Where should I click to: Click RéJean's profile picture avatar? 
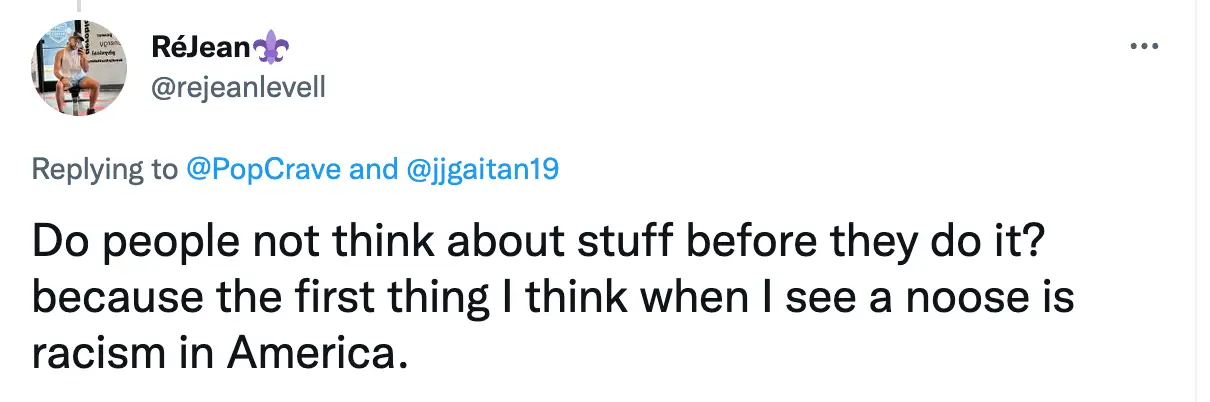click(80, 68)
